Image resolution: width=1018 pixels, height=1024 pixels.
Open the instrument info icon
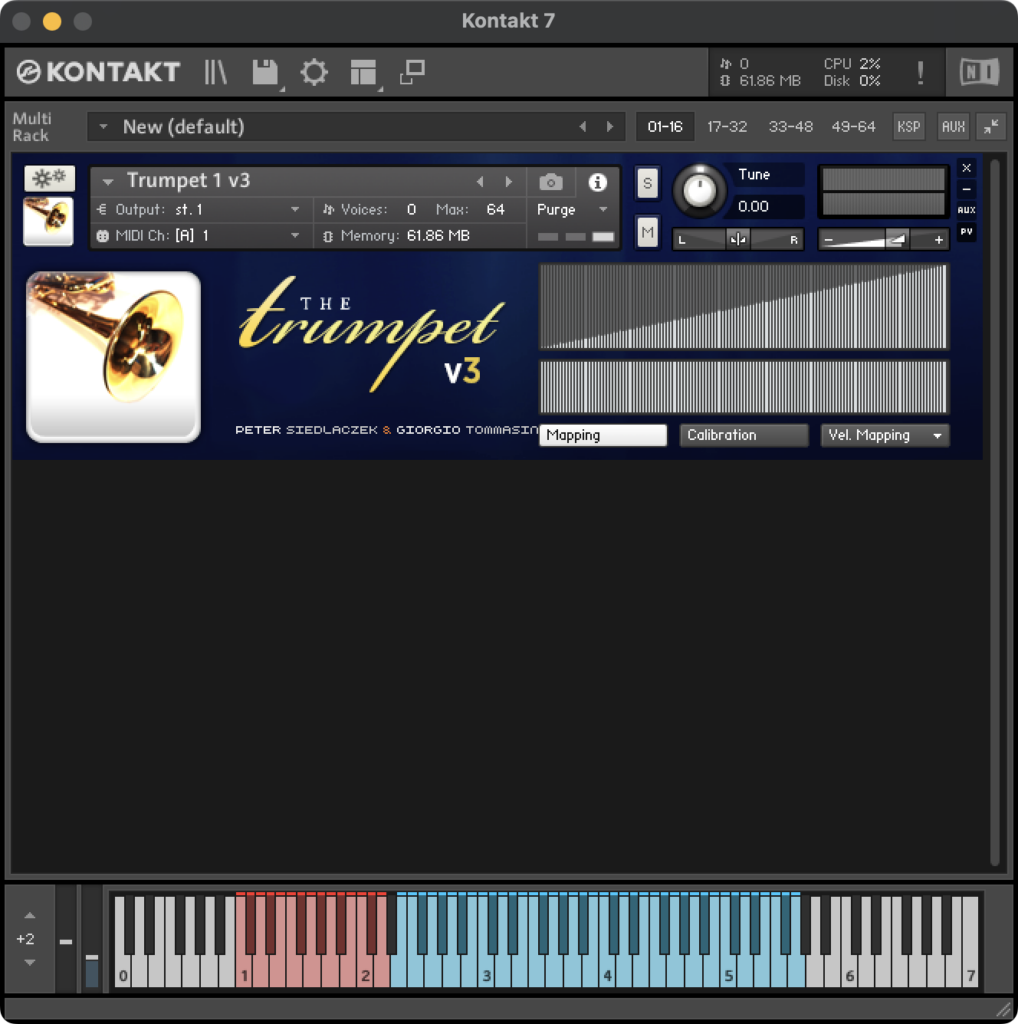pos(597,182)
